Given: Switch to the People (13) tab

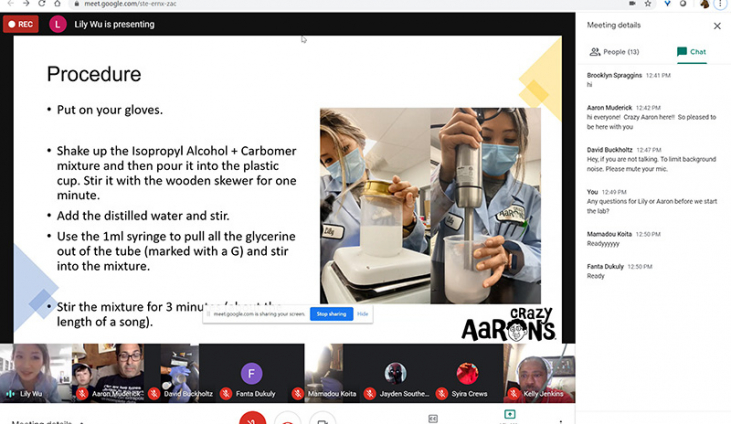Looking at the screenshot, I should pos(614,52).
